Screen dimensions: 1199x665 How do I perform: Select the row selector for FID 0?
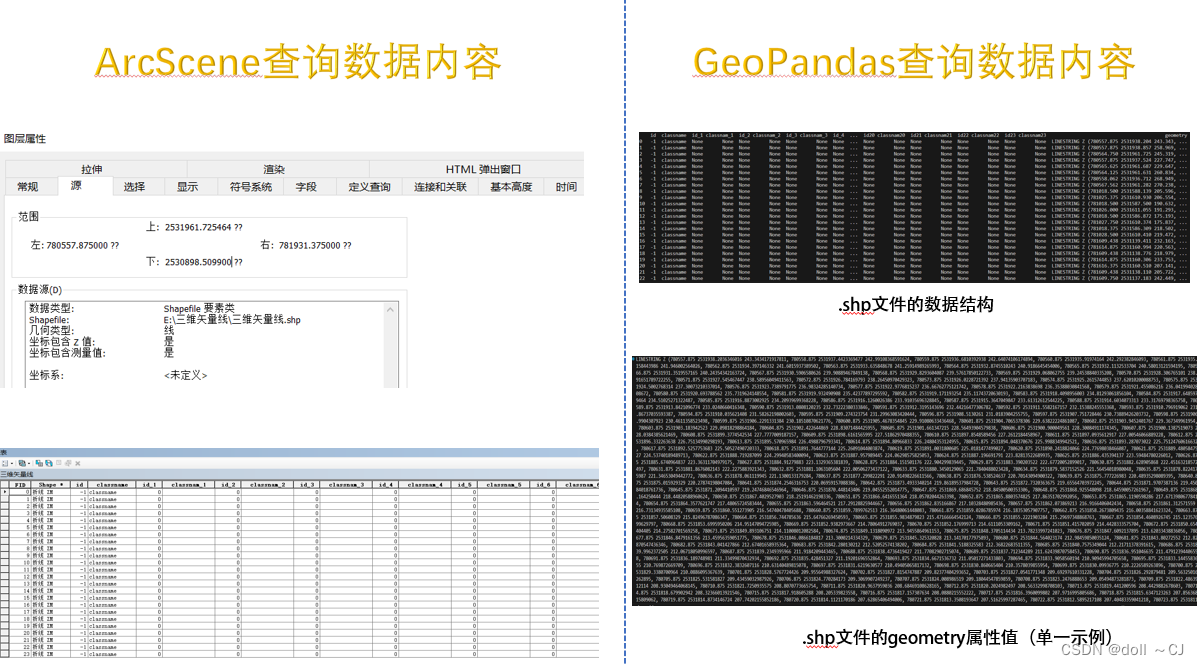[x=5, y=491]
